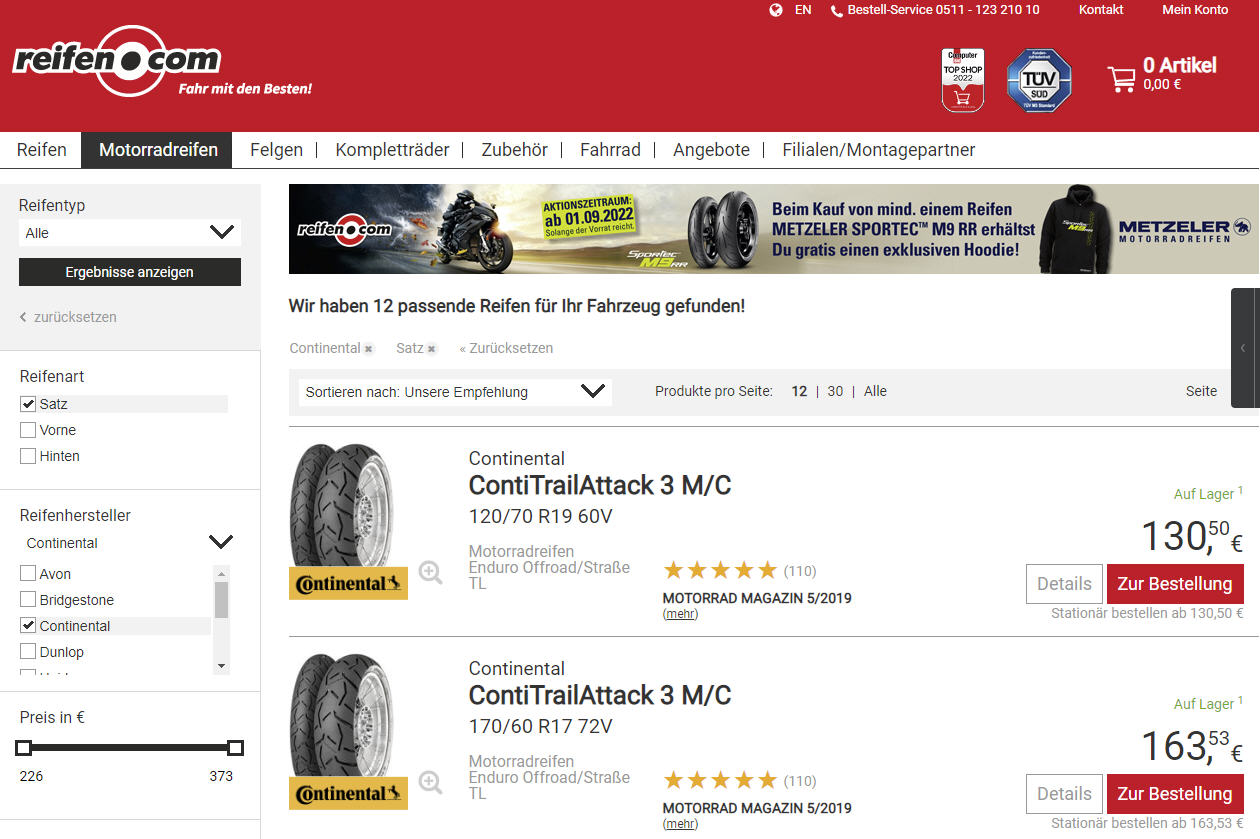The image size is (1260, 839).
Task: Click the 170/60 R17 ContiTrailAttack tire image
Action: click(x=341, y=714)
